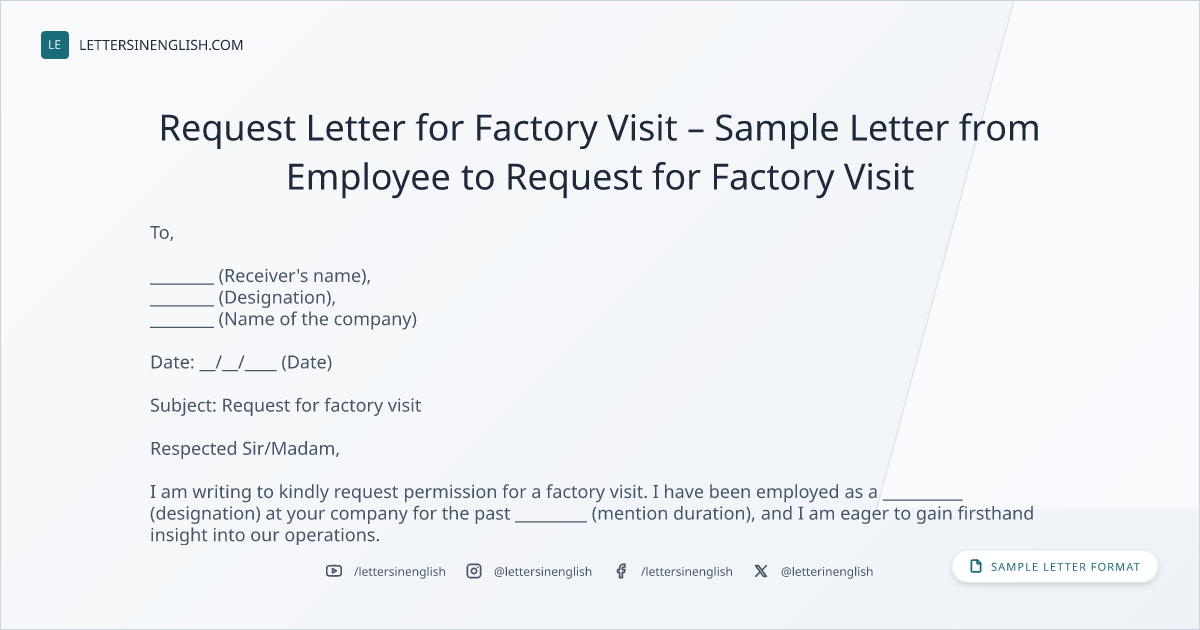Click the Instagram icon
Viewport: 1200px width, 630px height.
(x=475, y=571)
